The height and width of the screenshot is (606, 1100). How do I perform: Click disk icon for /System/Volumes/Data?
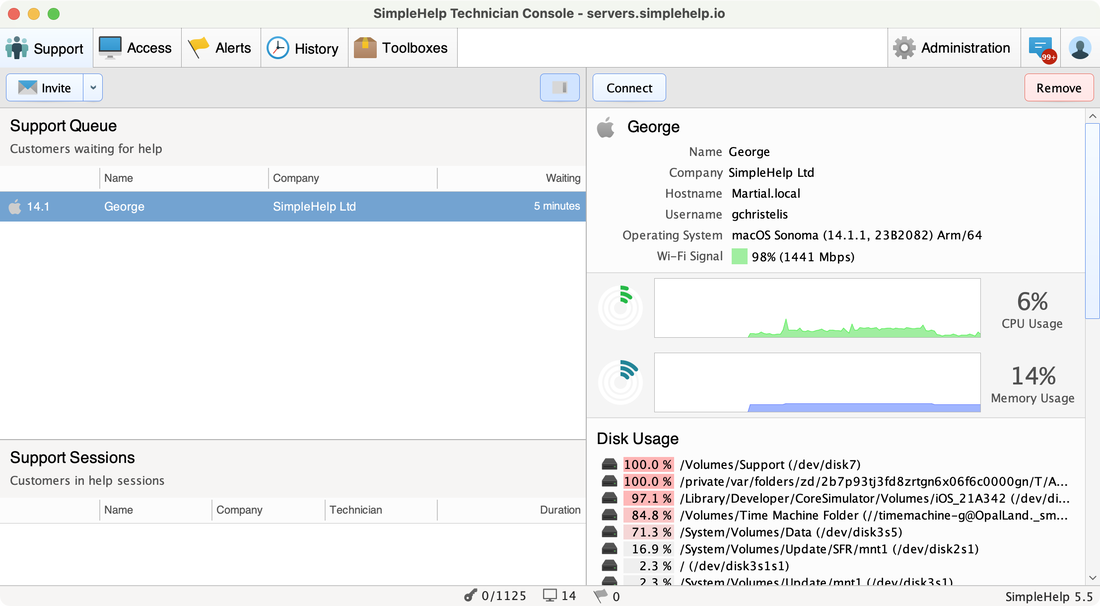[x=609, y=532]
